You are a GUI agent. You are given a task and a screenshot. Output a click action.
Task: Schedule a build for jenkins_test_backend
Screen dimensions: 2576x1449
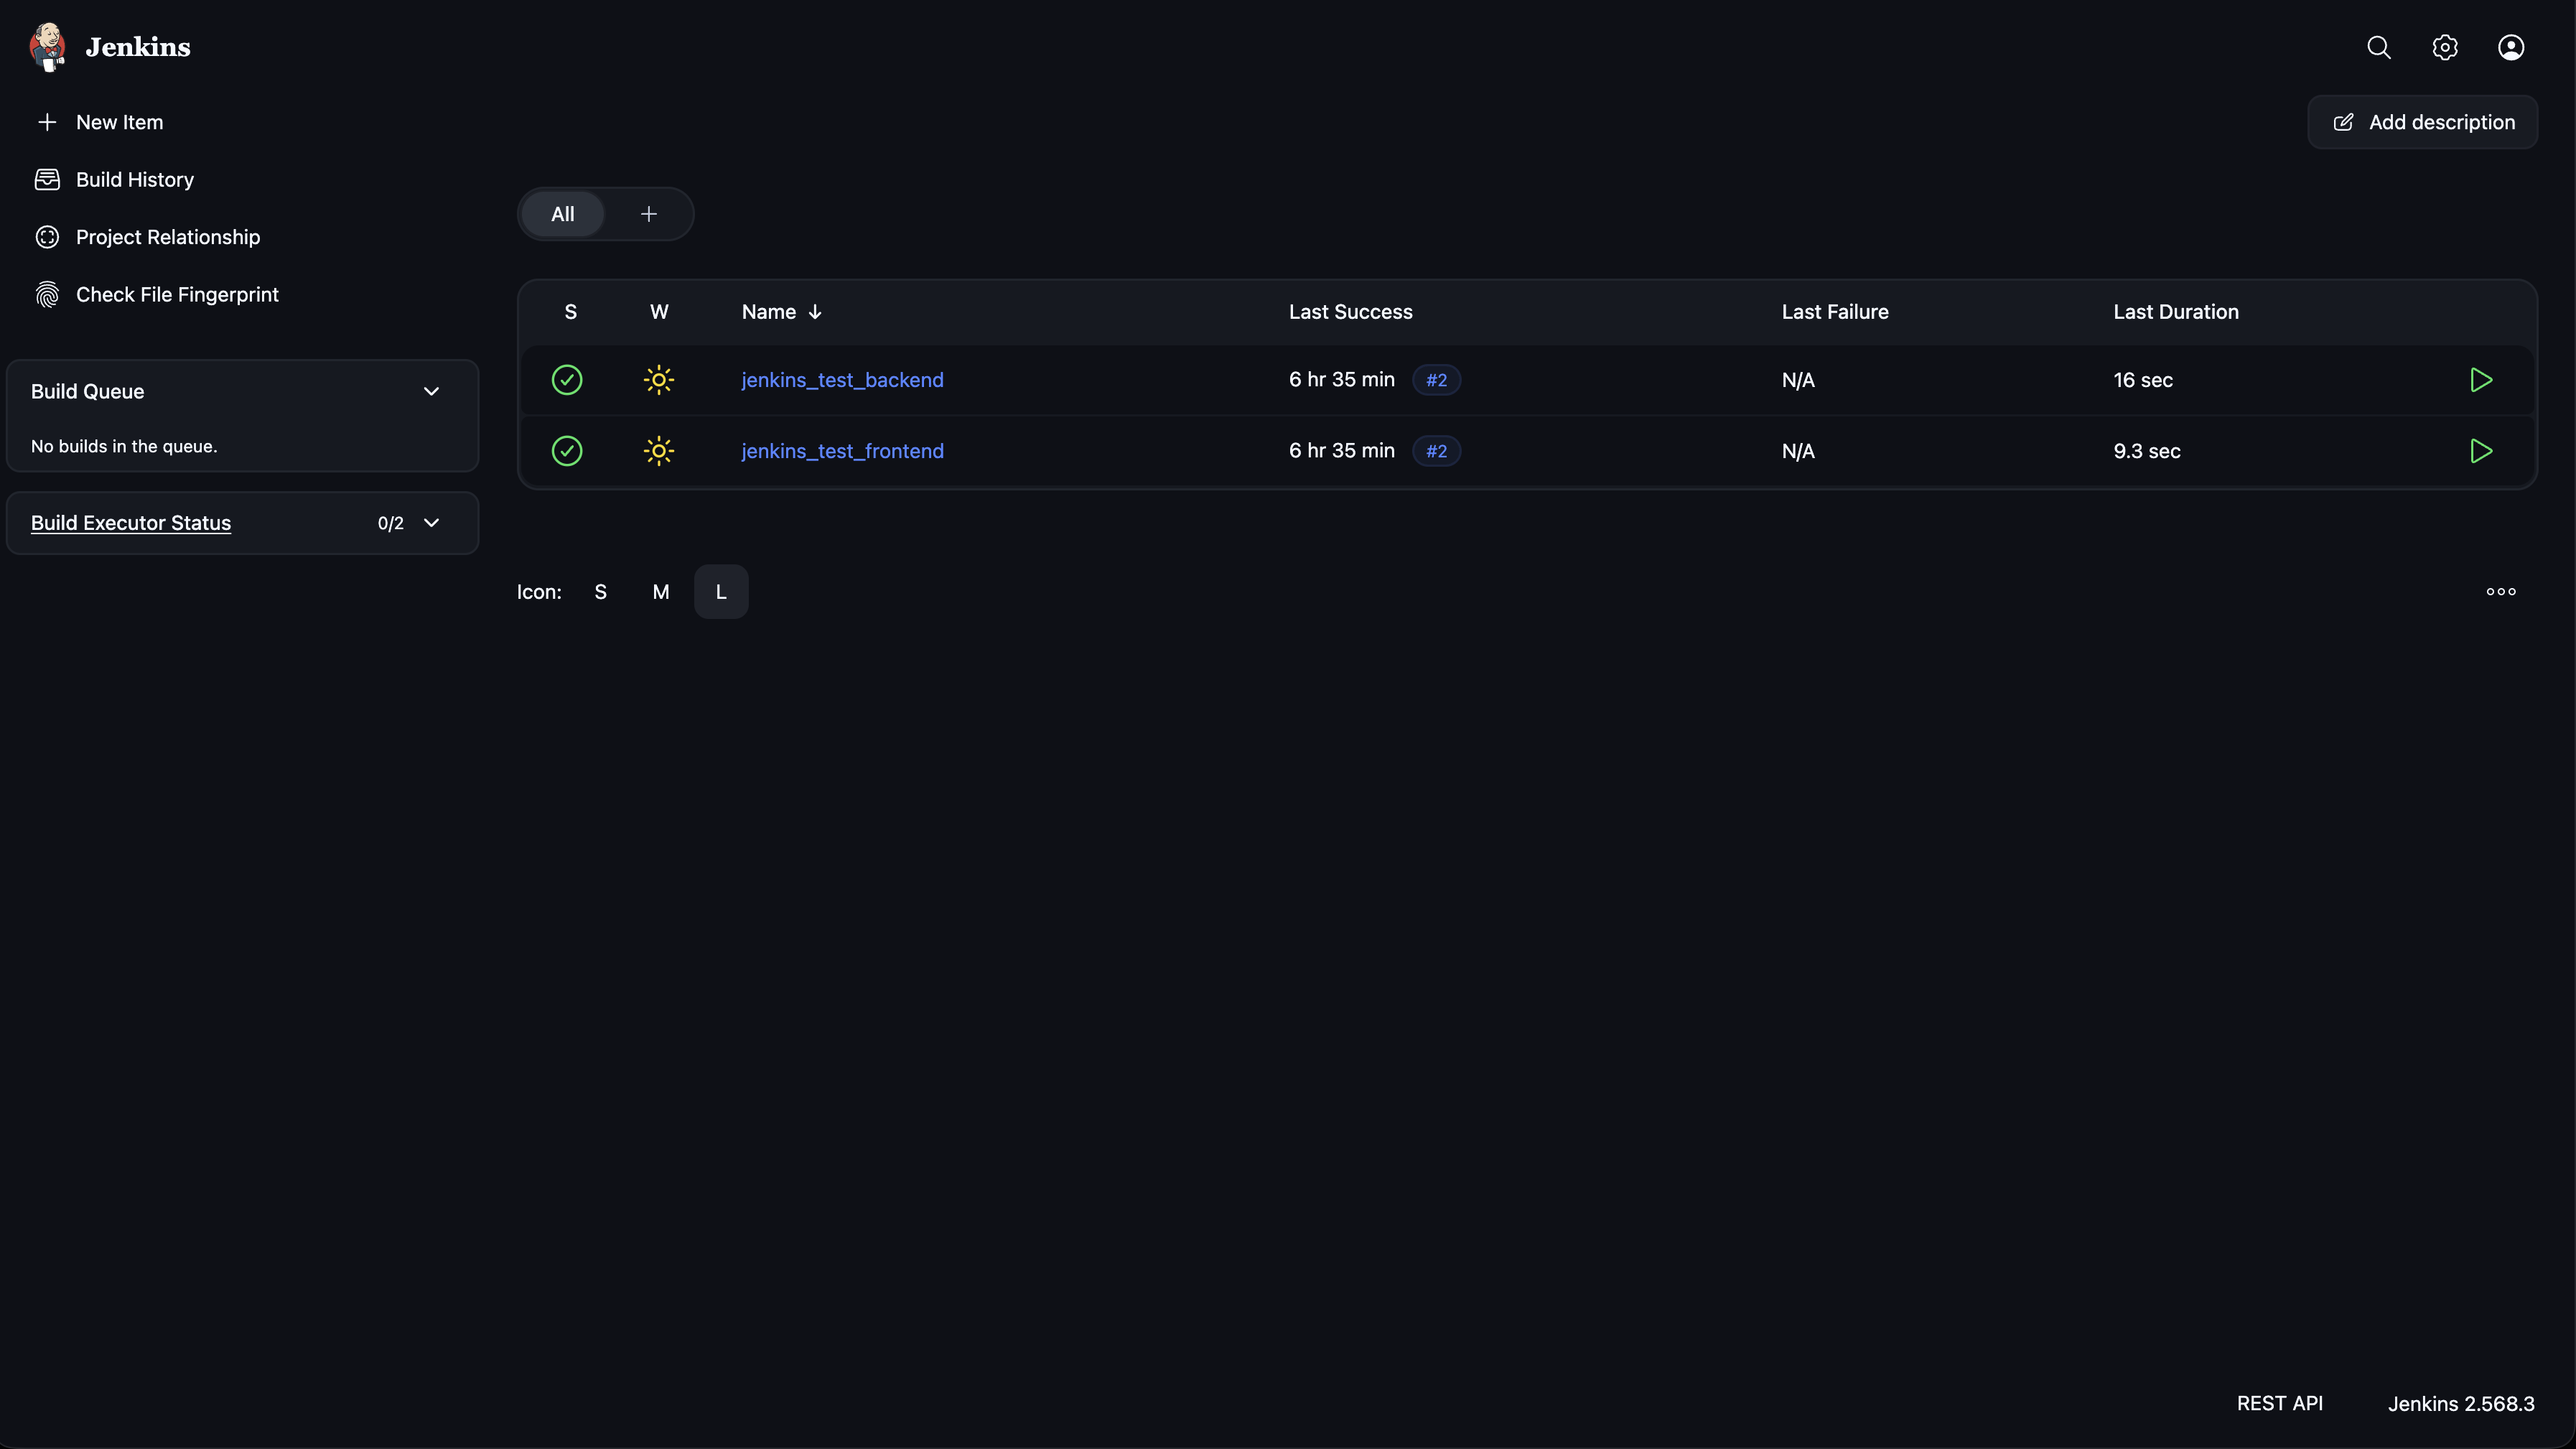pyautogui.click(x=2481, y=380)
